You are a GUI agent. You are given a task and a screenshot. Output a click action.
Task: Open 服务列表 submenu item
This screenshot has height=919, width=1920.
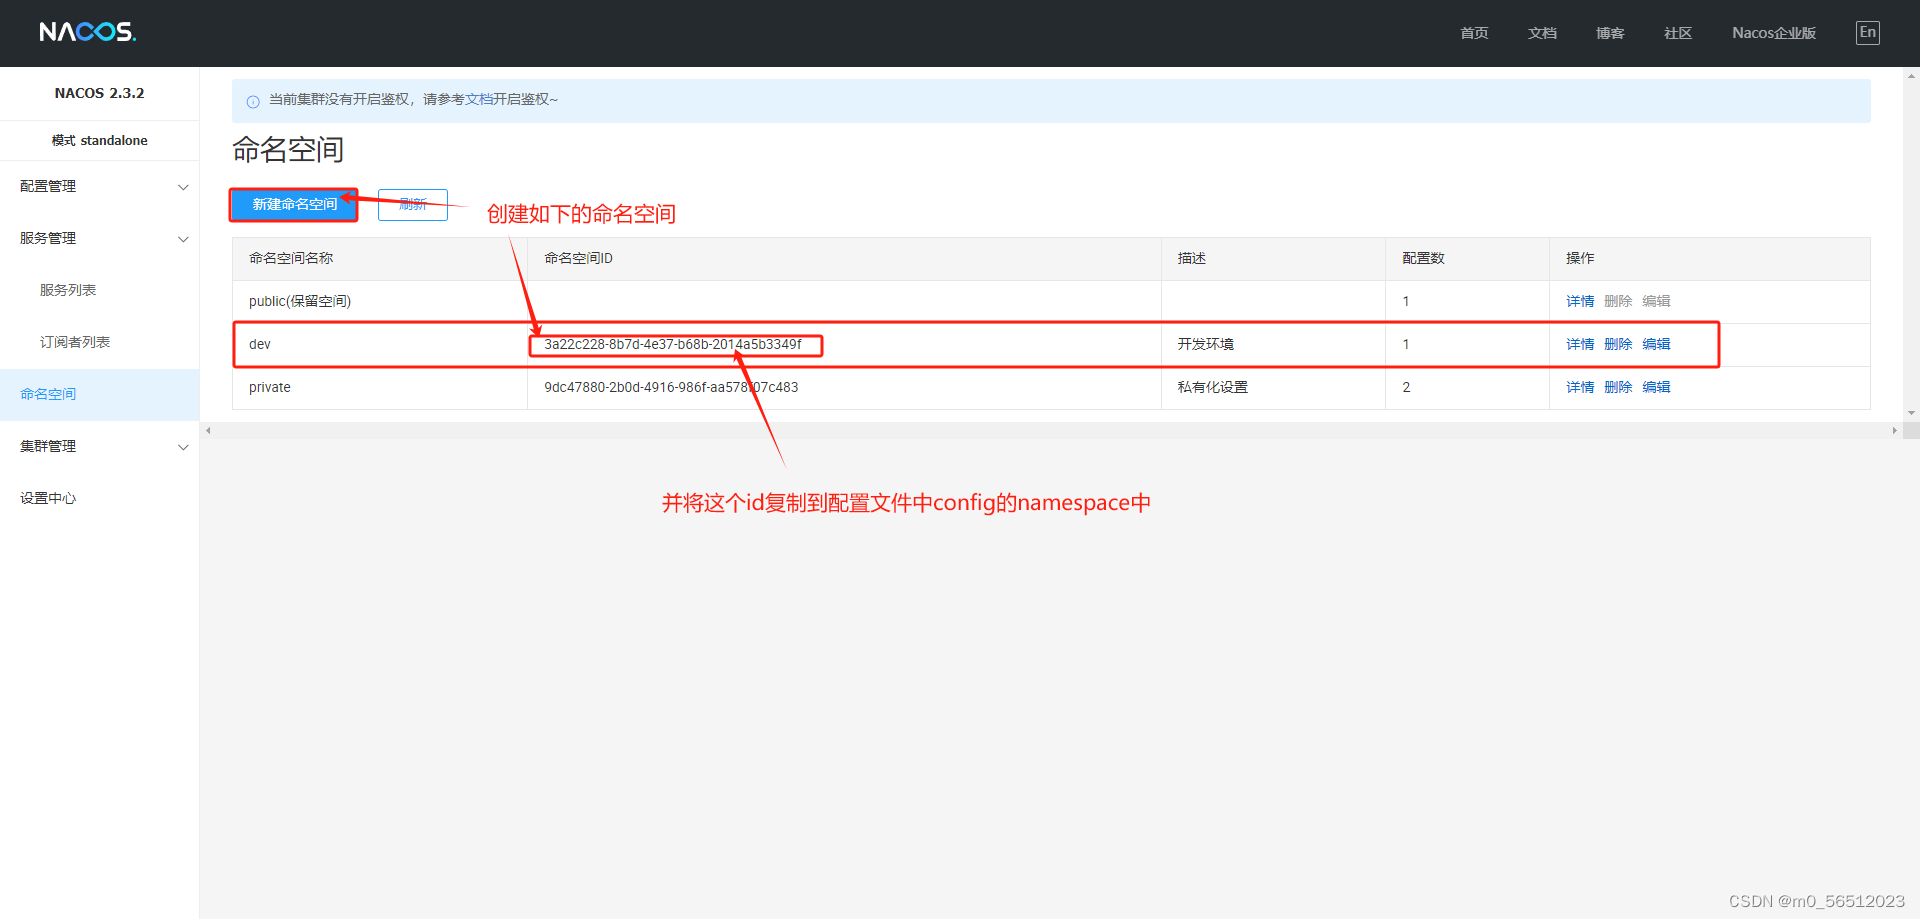(x=68, y=290)
